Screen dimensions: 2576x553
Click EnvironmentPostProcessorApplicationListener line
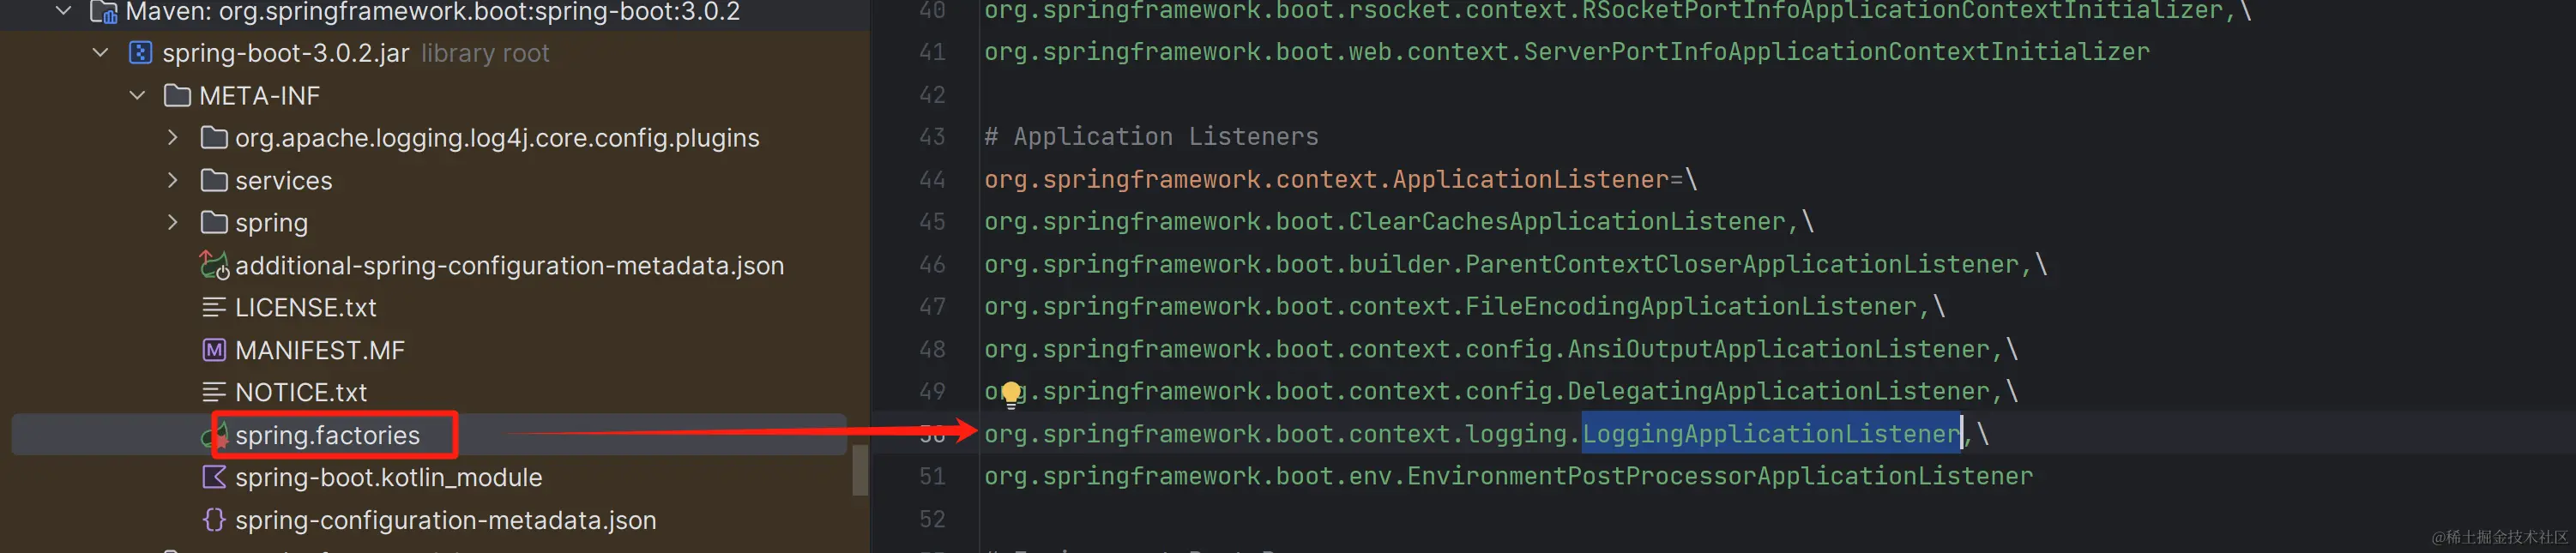tap(1508, 476)
